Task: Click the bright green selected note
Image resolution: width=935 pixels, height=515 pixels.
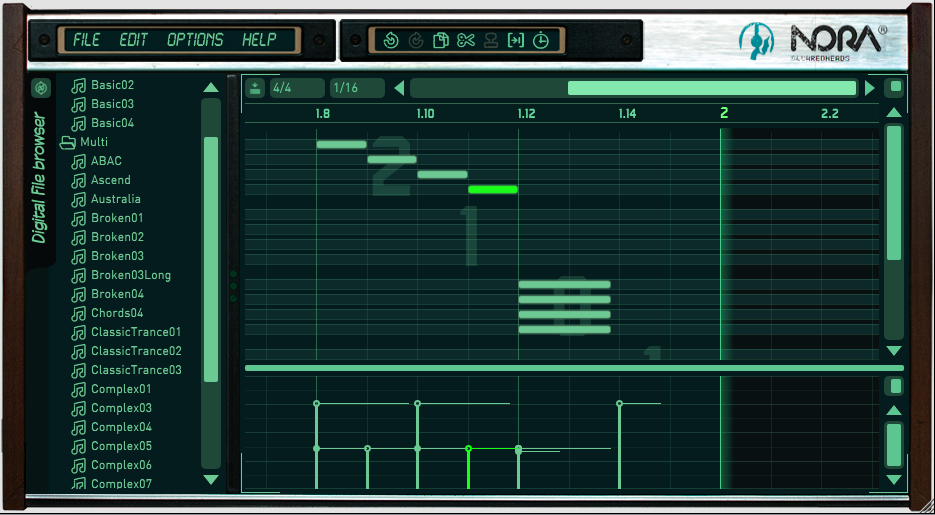Action: [493, 190]
